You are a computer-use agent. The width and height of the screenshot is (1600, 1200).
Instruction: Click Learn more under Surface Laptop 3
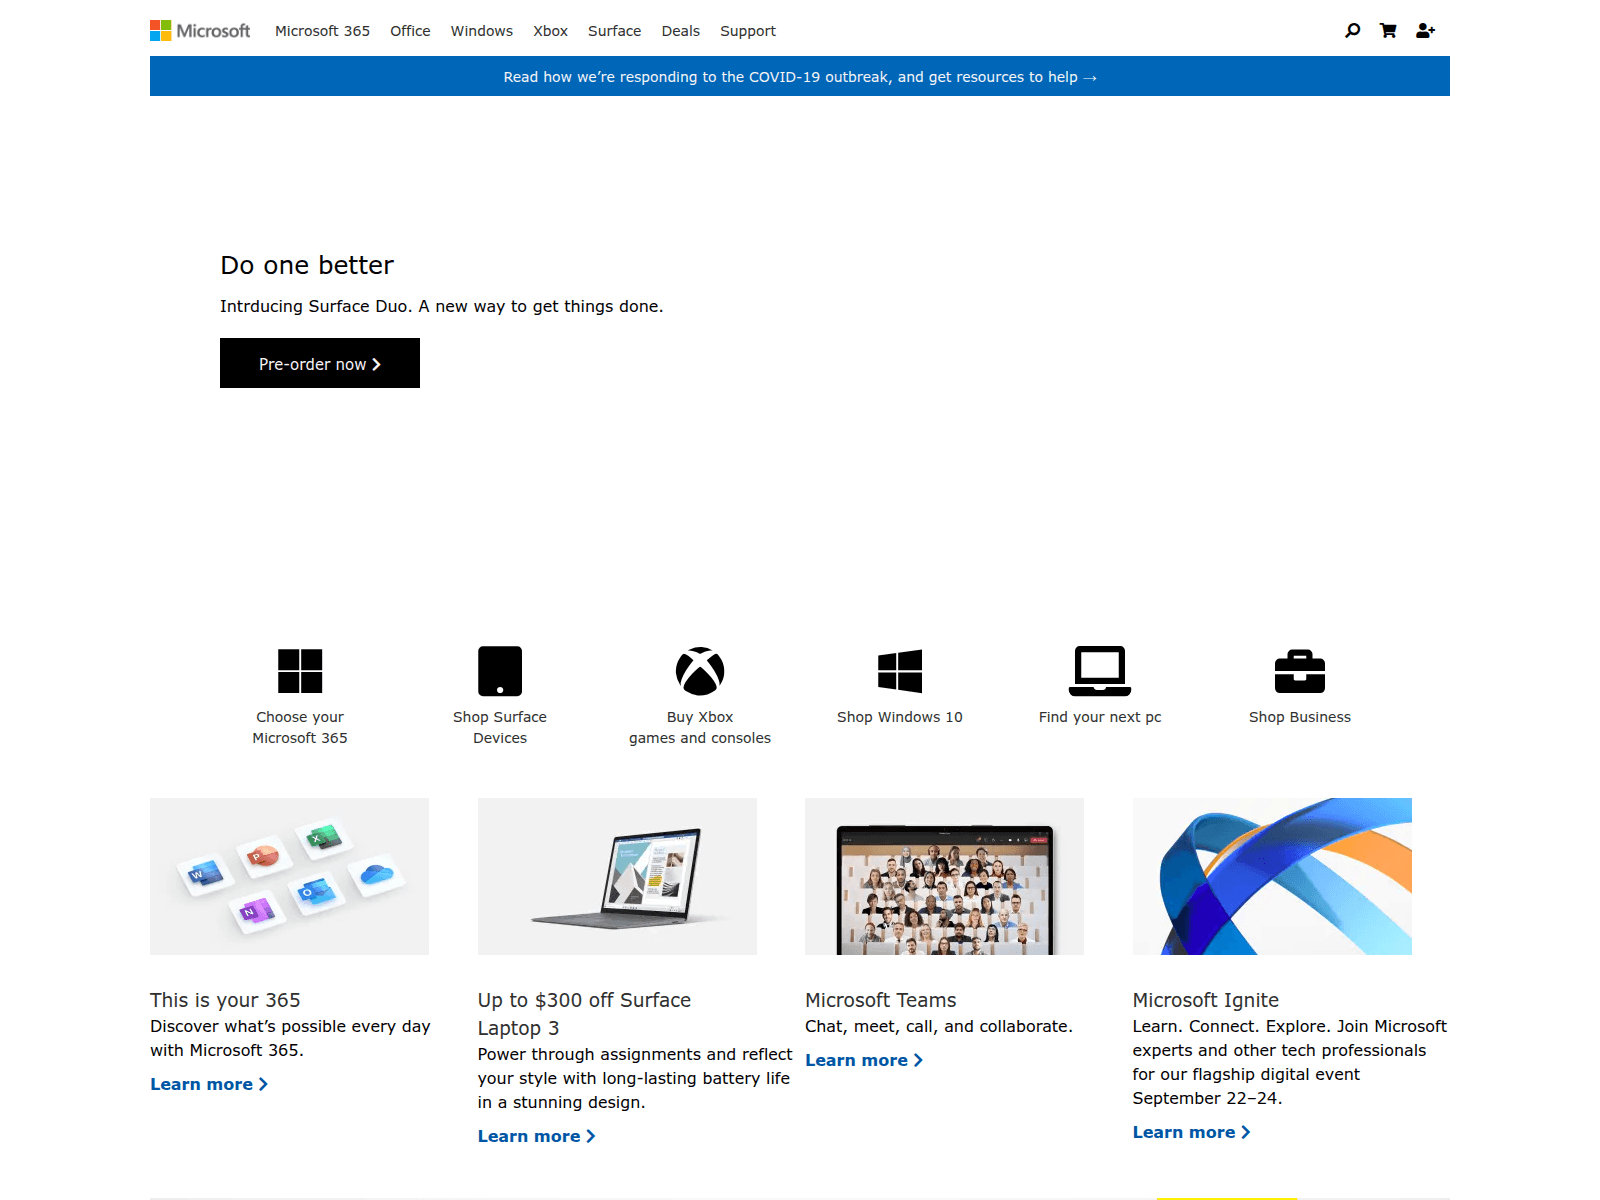click(537, 1136)
